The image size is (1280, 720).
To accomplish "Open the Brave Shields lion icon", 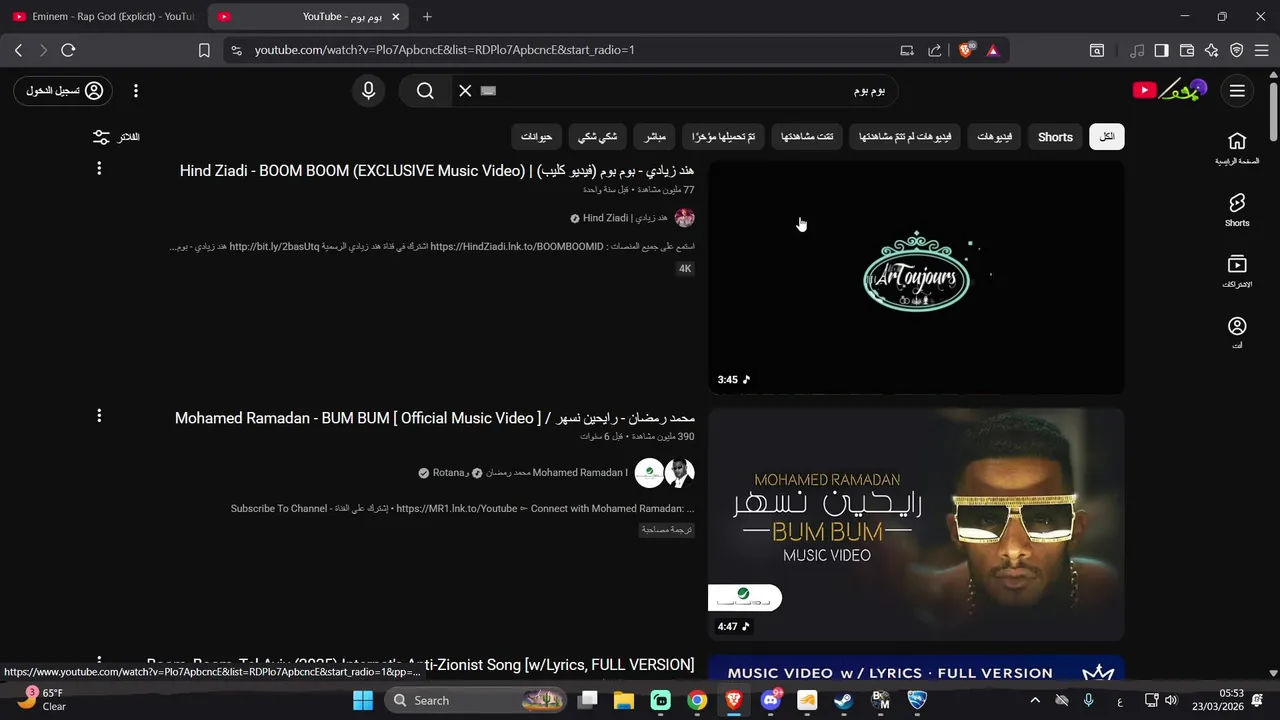I will 967,50.
